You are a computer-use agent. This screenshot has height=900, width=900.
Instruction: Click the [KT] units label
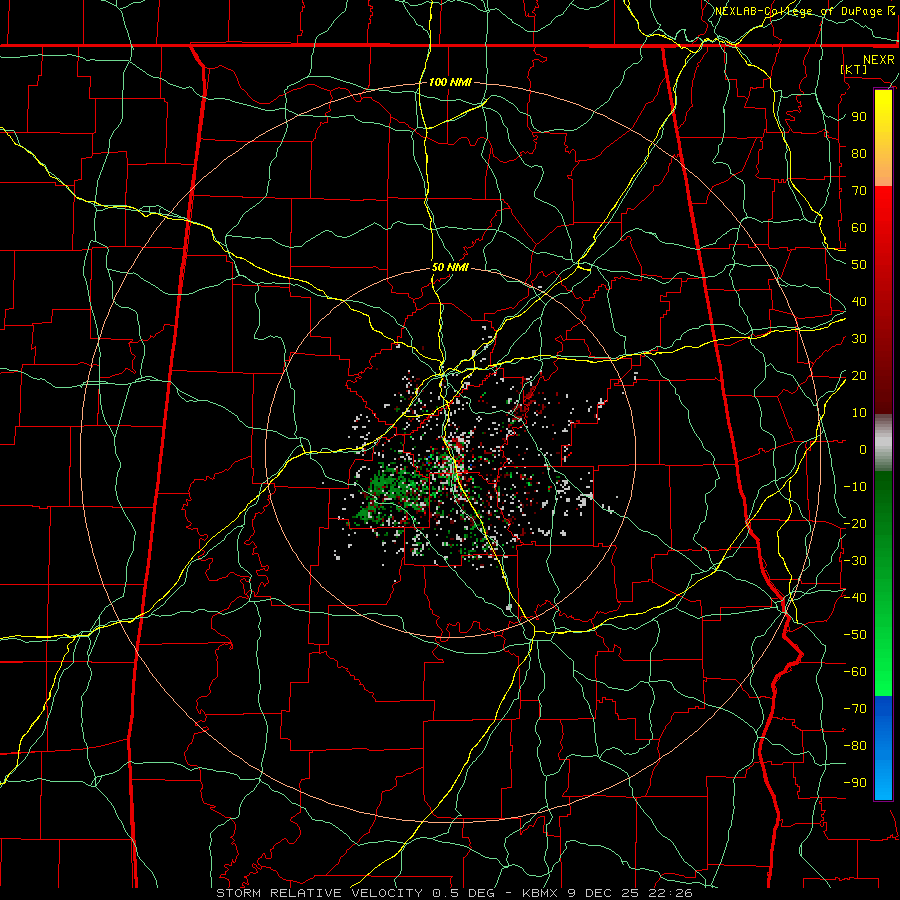click(854, 69)
